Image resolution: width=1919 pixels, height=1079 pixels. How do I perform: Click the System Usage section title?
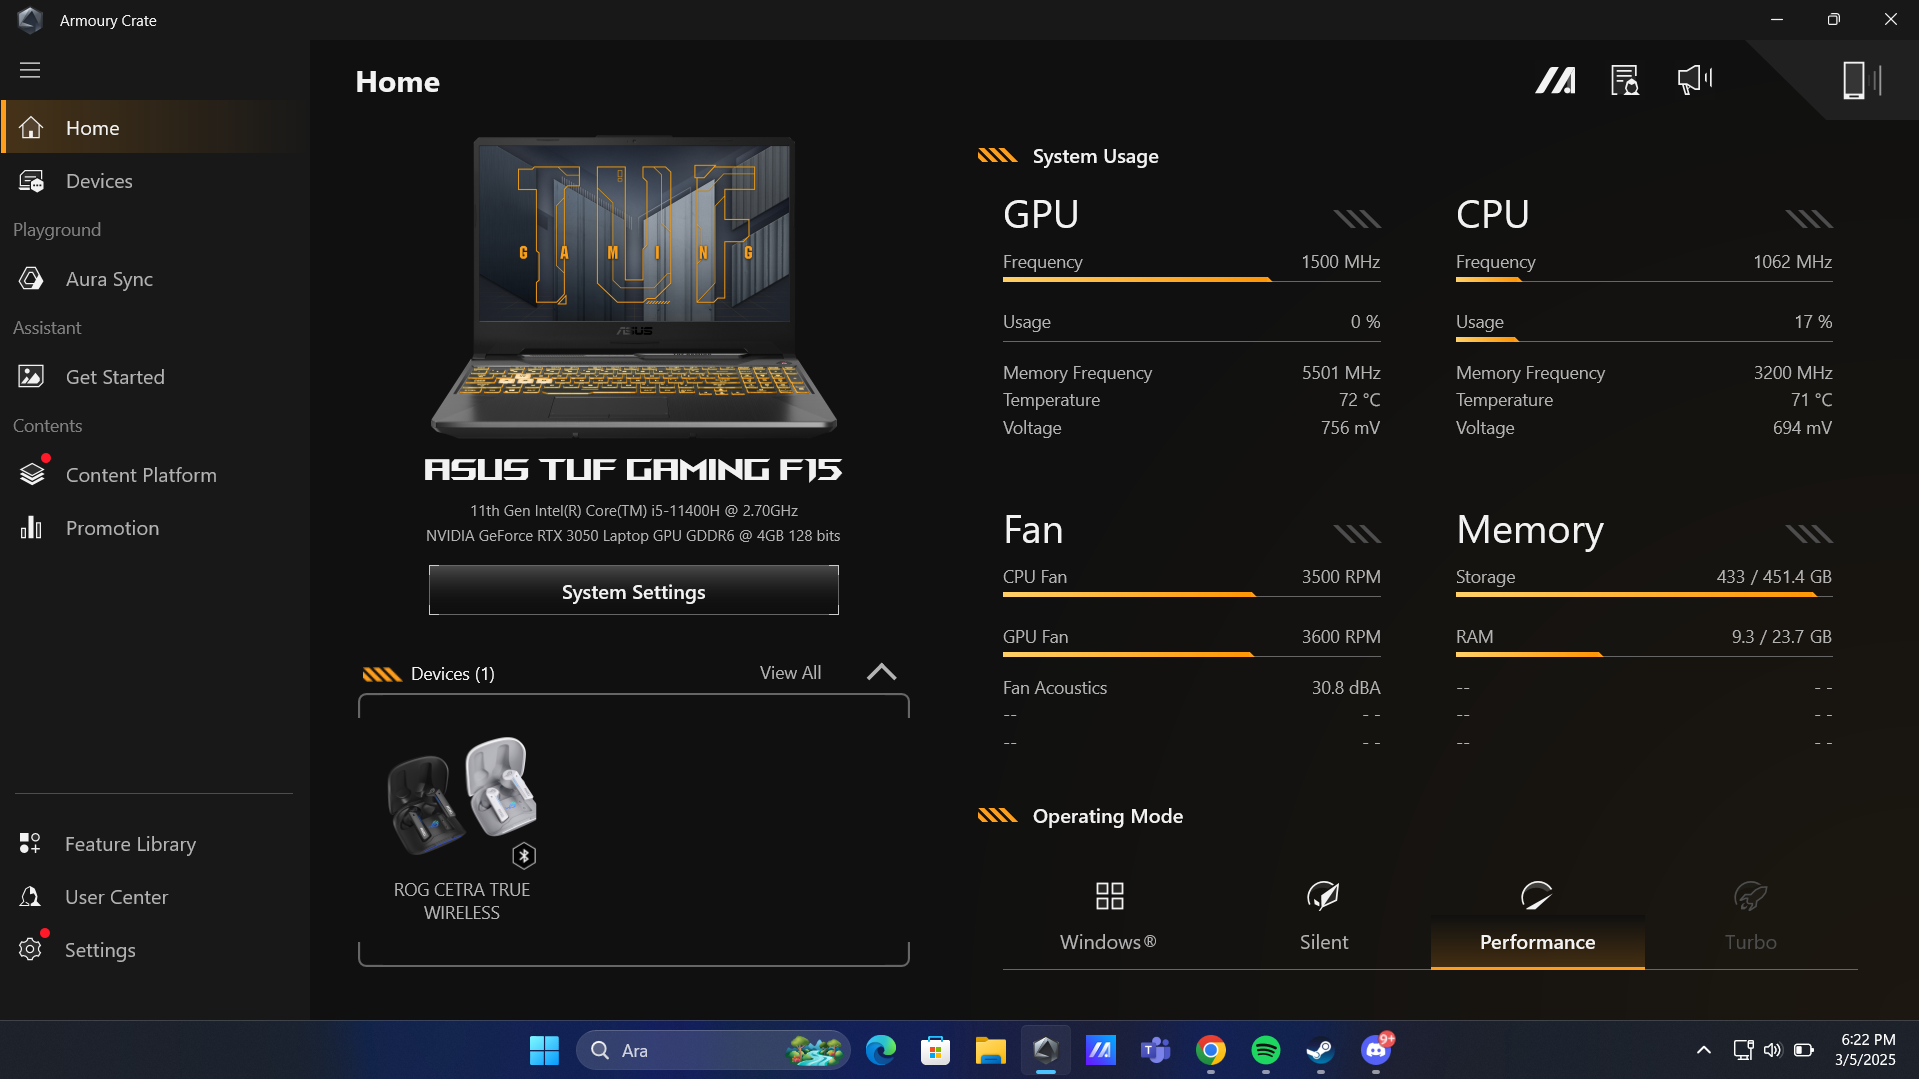click(1095, 156)
